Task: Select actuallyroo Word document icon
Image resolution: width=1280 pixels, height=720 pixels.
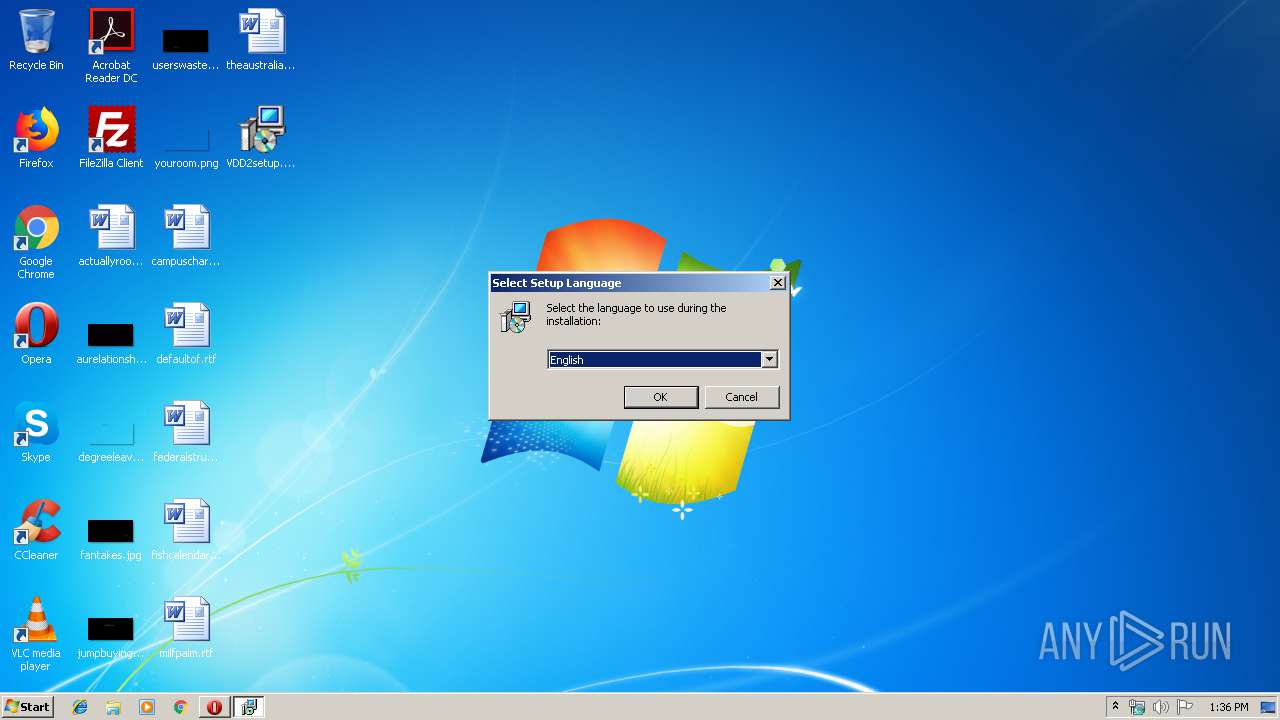Action: click(x=111, y=236)
